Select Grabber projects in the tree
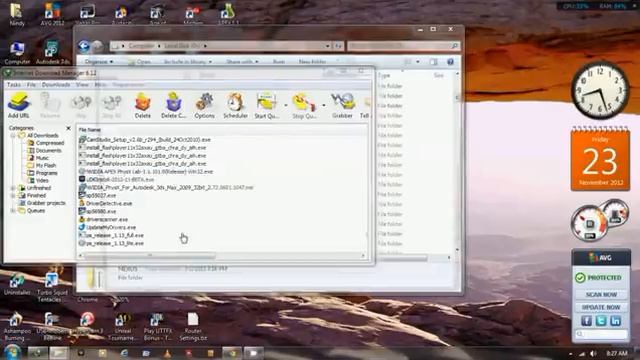640x360 pixels. pyautogui.click(x=46, y=203)
